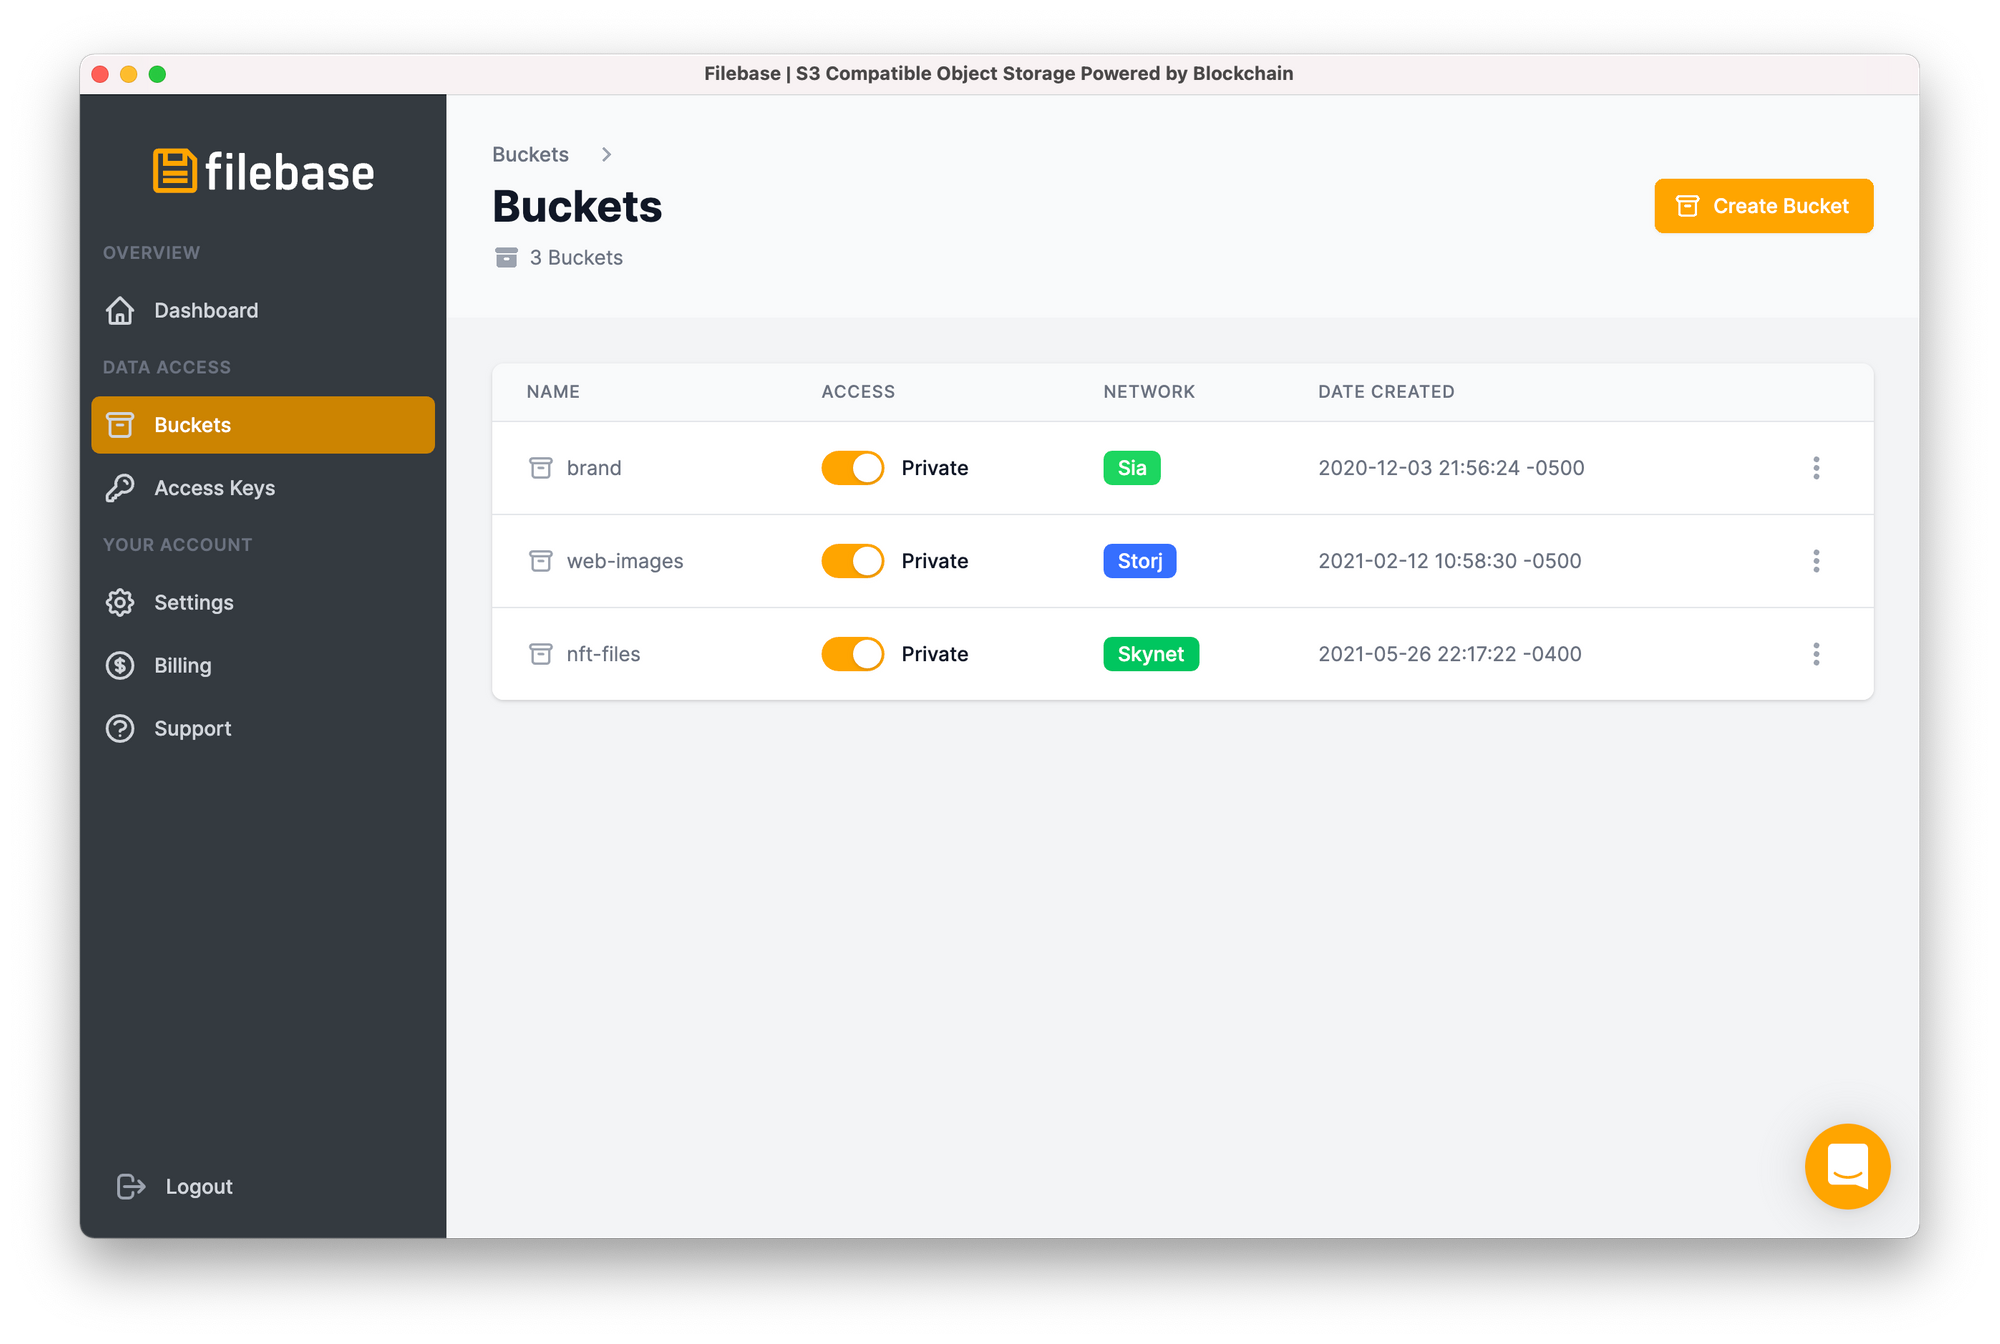Open the Access Keys sidebar label

coord(215,488)
